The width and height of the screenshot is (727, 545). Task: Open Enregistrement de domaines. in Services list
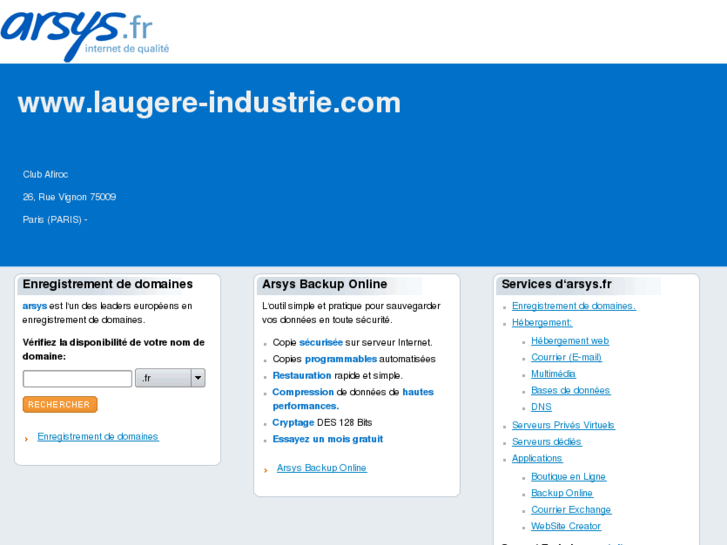[574, 306]
